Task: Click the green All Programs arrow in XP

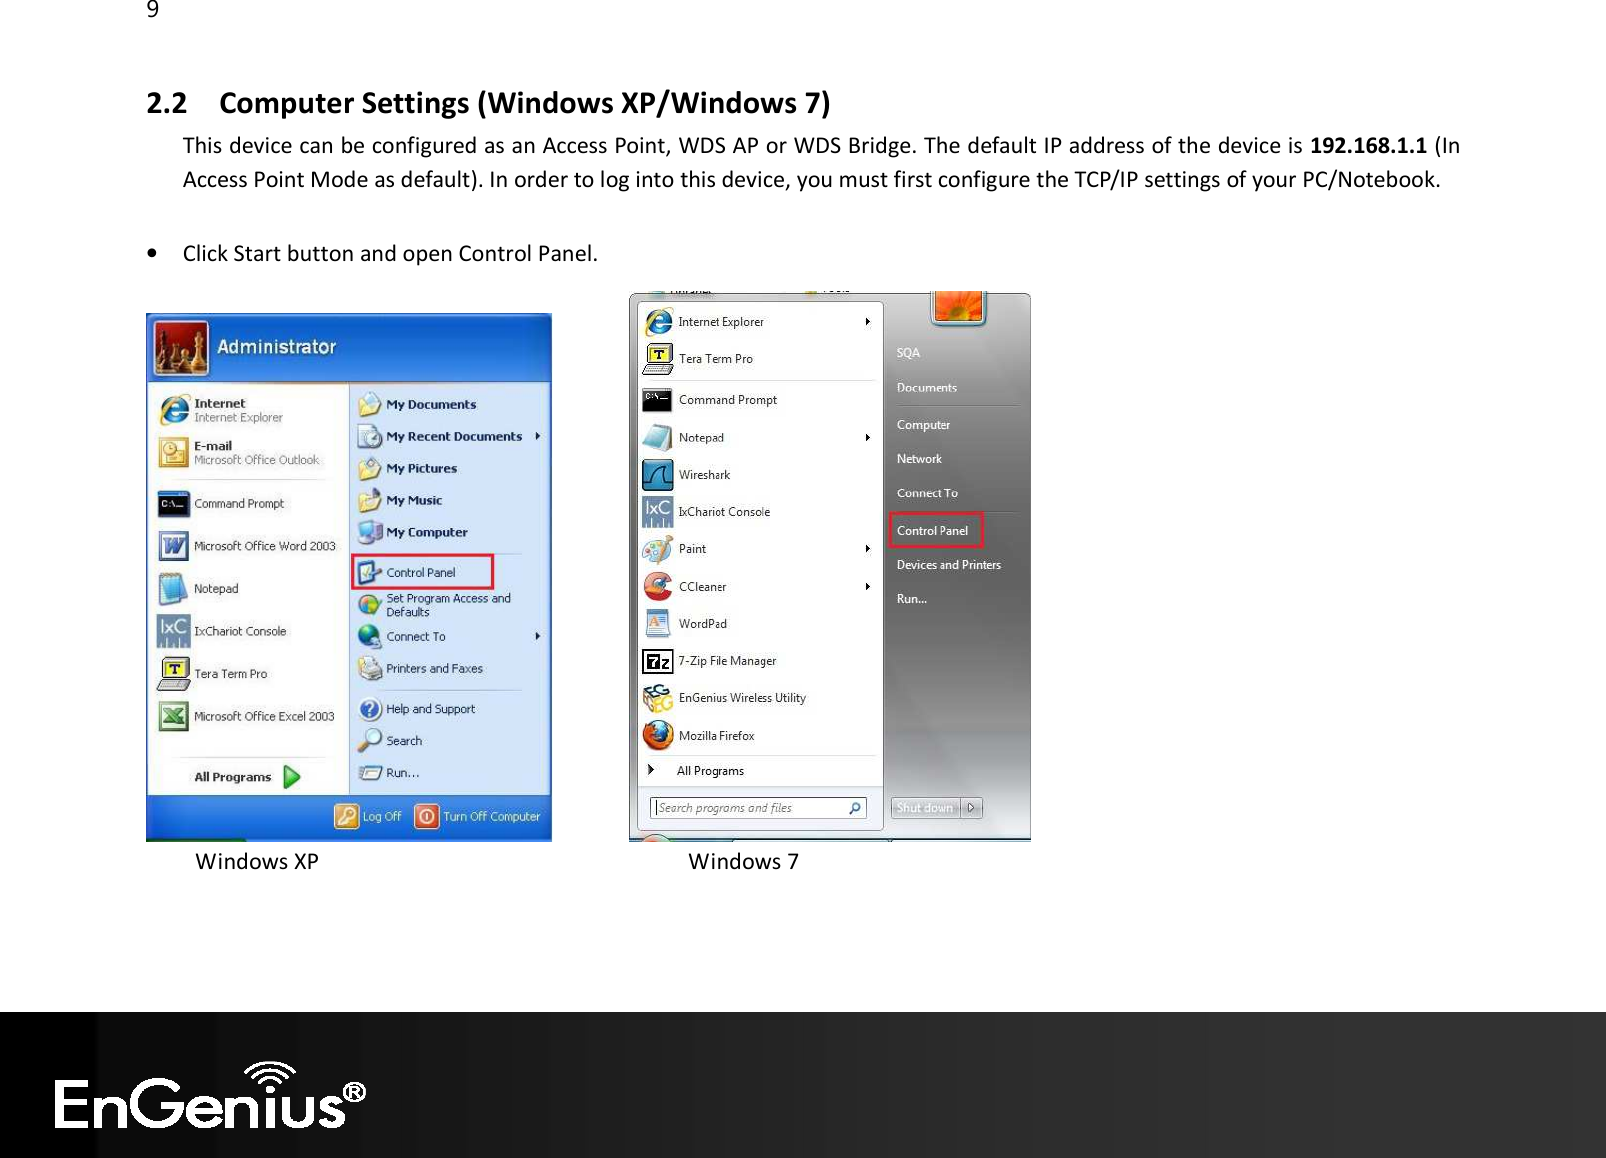Action: [x=292, y=777]
